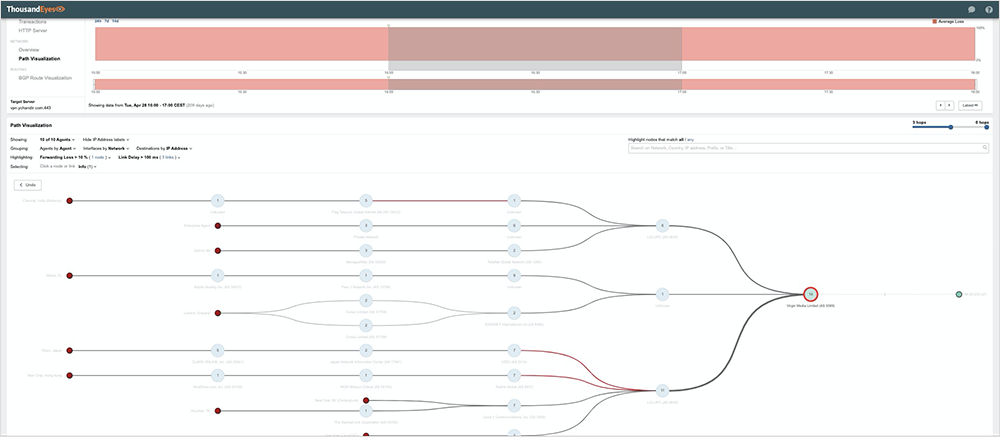
Task: Expand the '10 of 10 Agents' dropdown
Action: 58,139
